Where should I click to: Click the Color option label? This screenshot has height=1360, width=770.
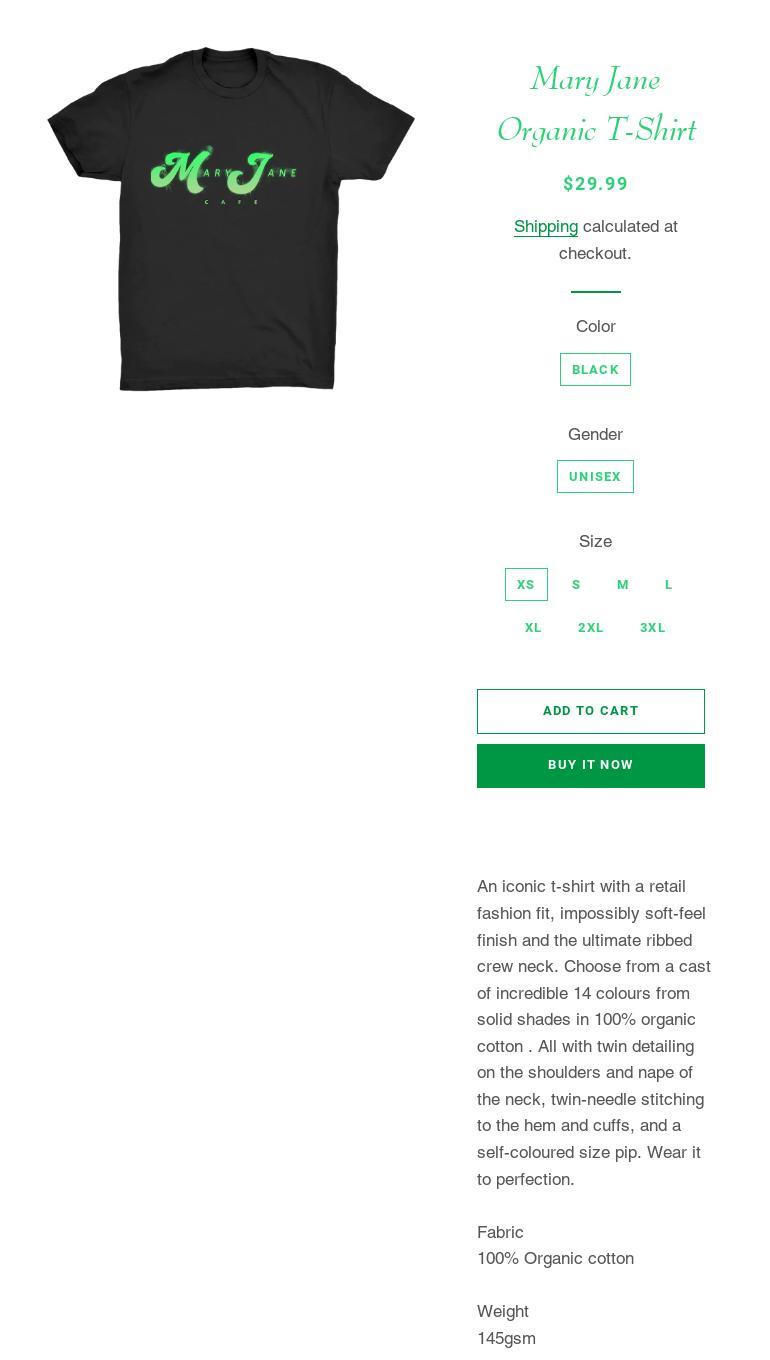point(596,327)
